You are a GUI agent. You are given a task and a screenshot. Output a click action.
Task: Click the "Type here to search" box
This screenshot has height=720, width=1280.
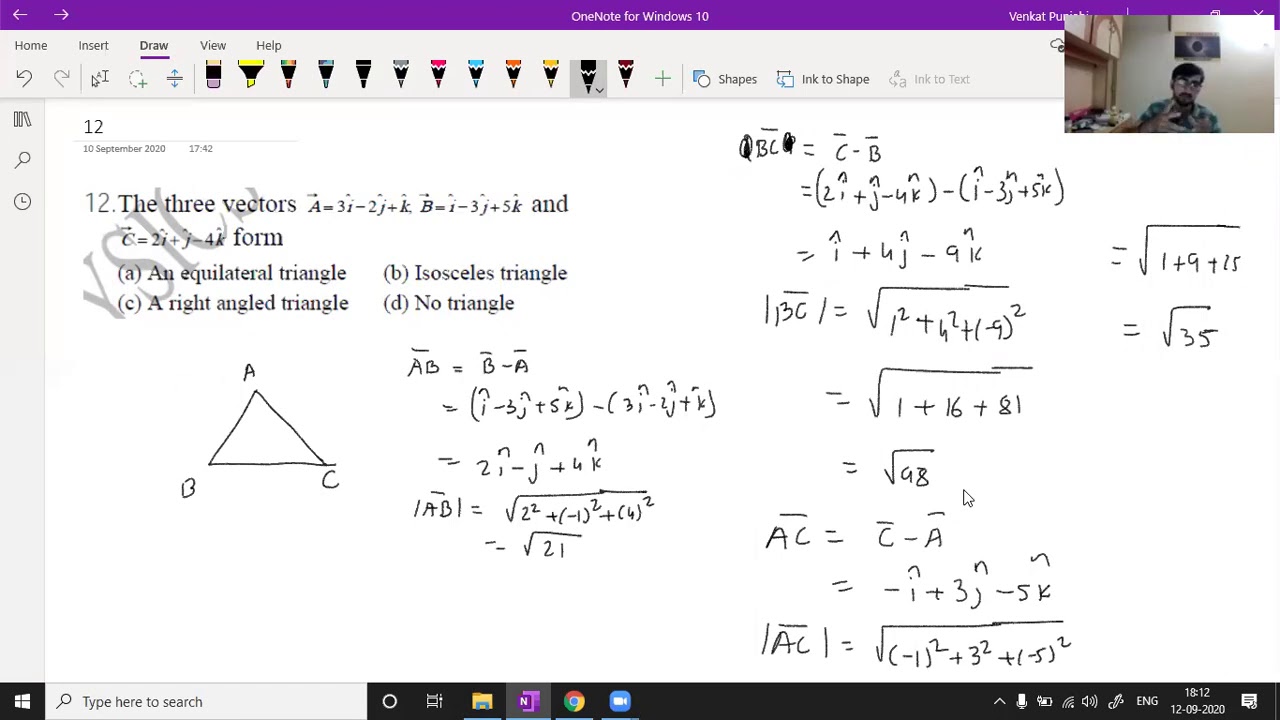click(x=206, y=701)
